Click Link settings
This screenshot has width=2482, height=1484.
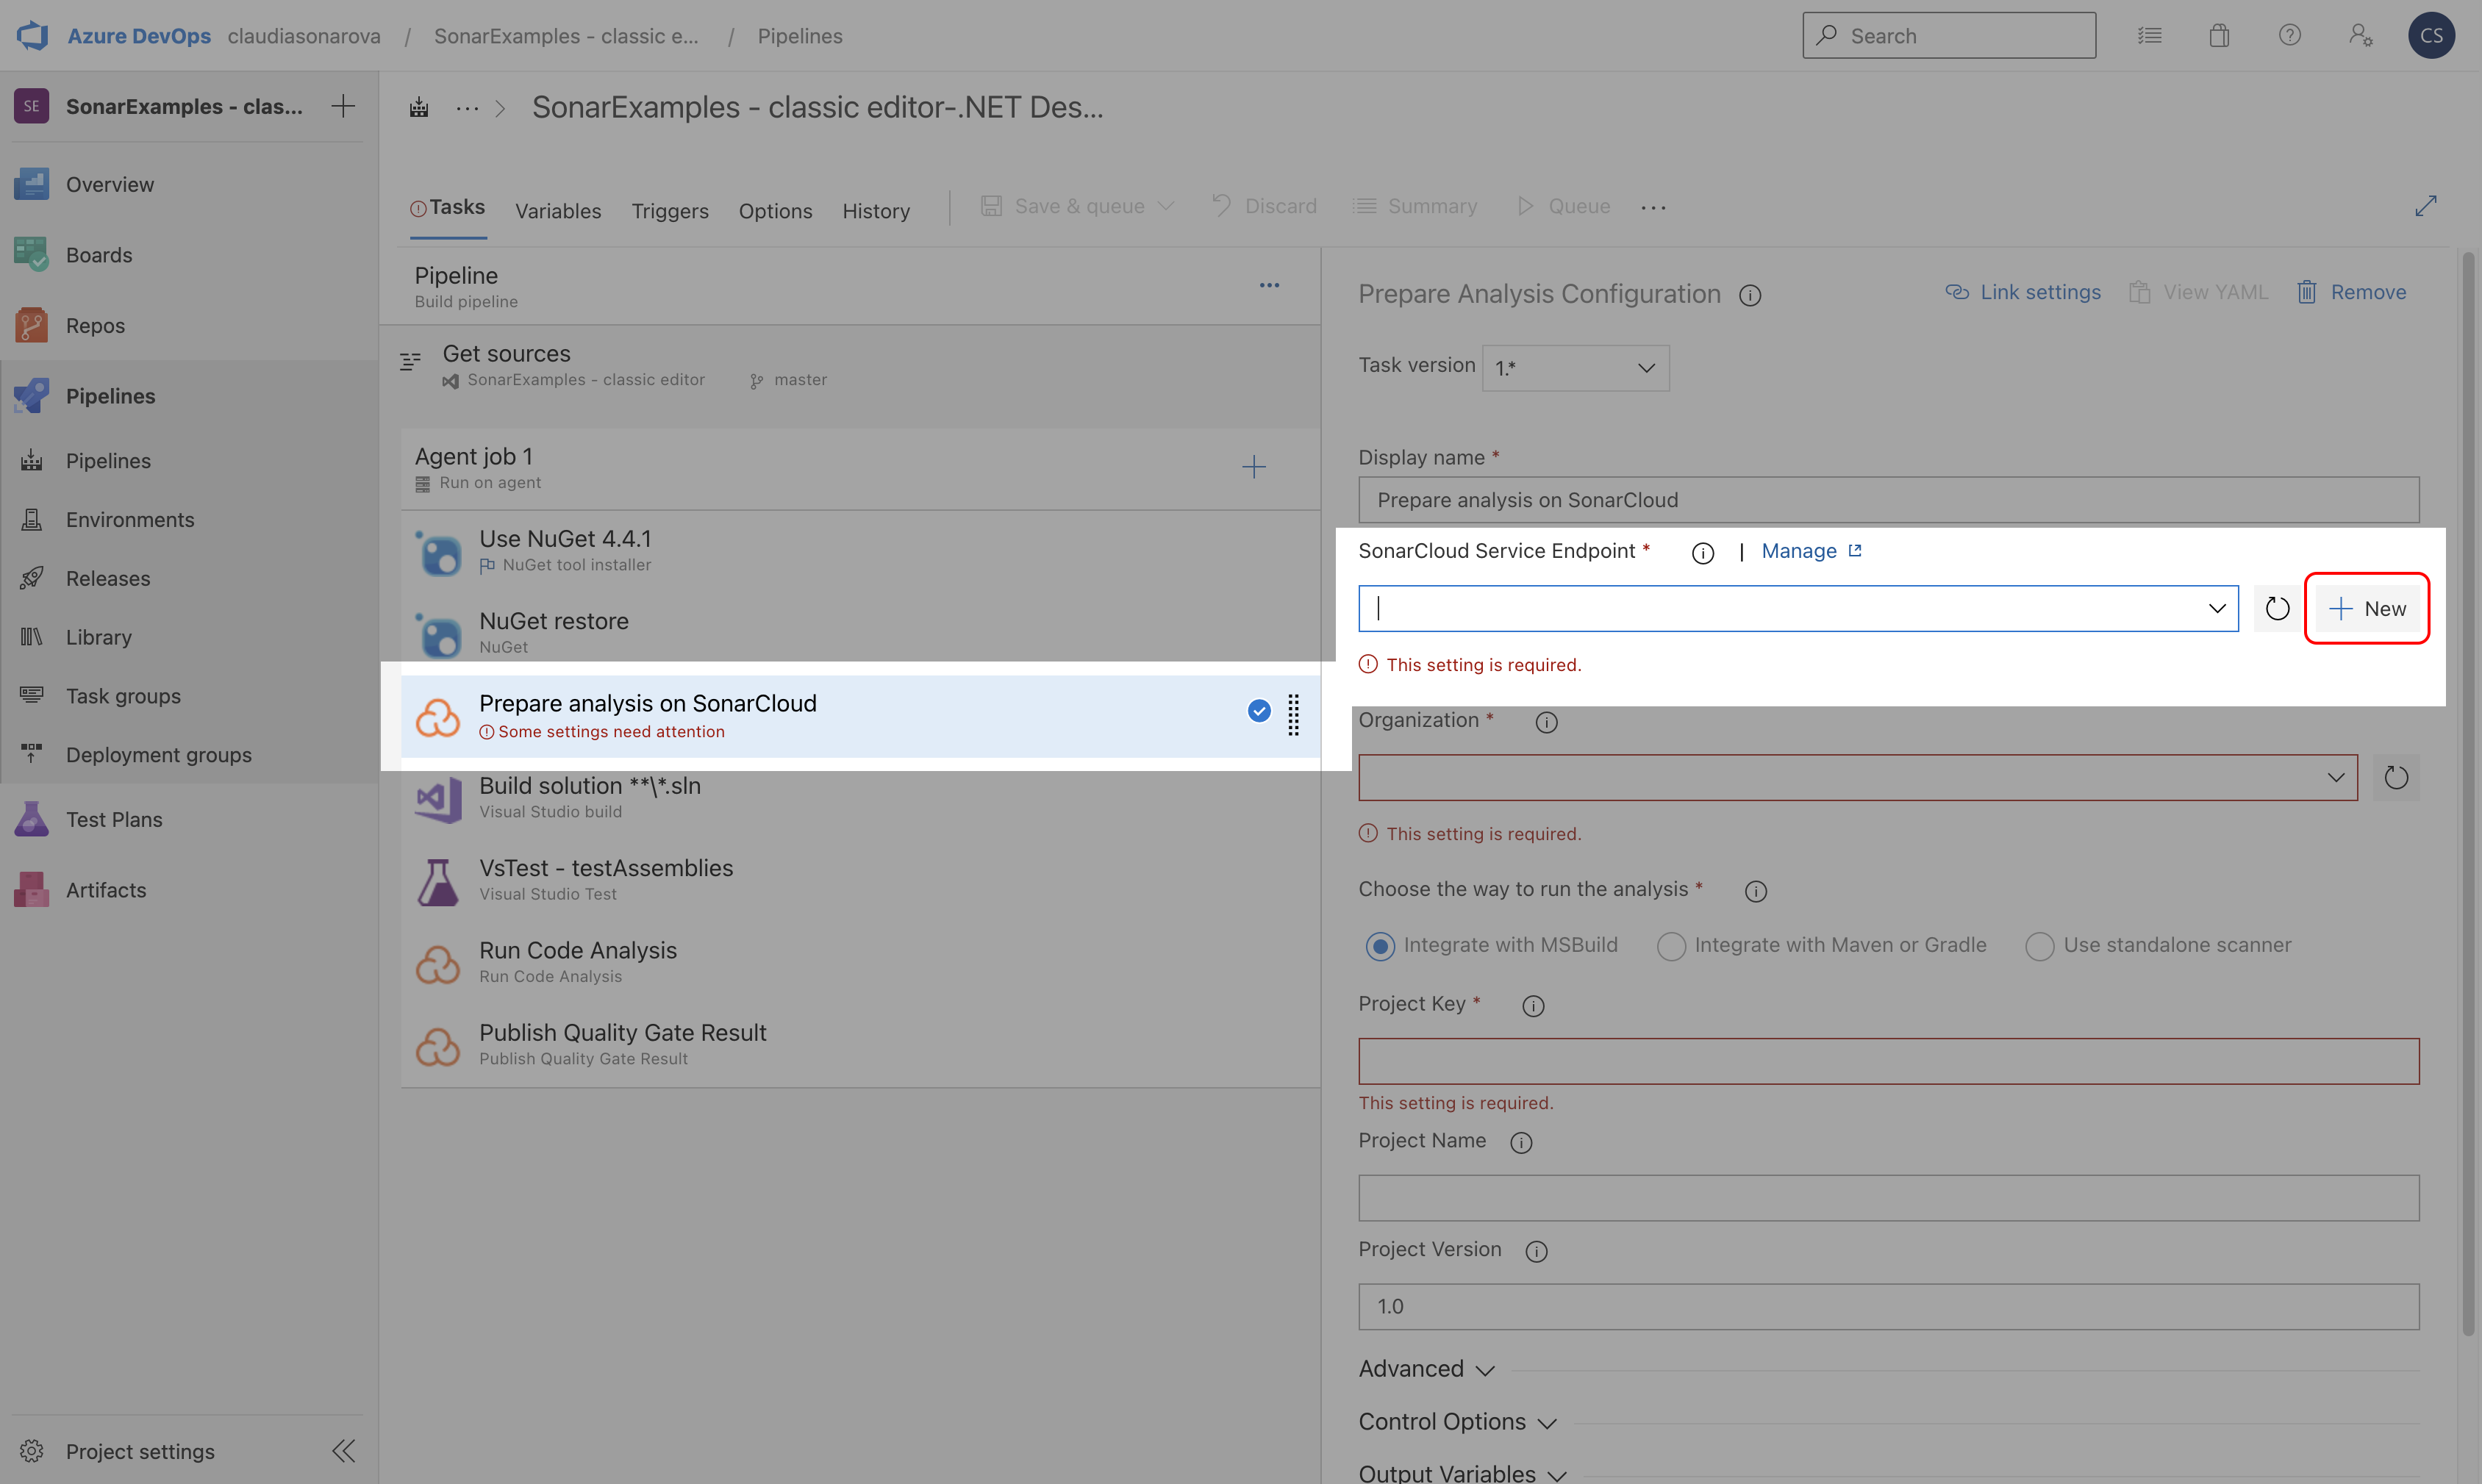pos(2022,292)
